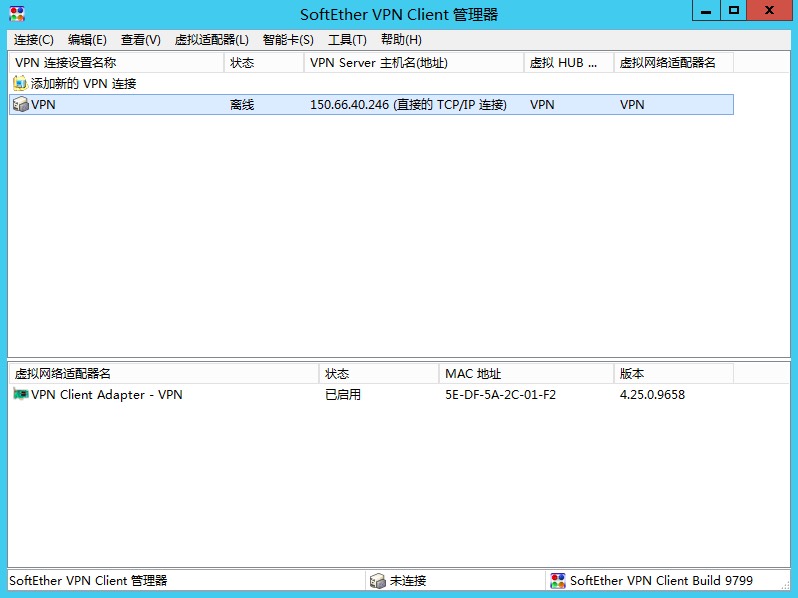
Task: Click the VPN adapter name cell in connection row
Action: pyautogui.click(x=632, y=104)
